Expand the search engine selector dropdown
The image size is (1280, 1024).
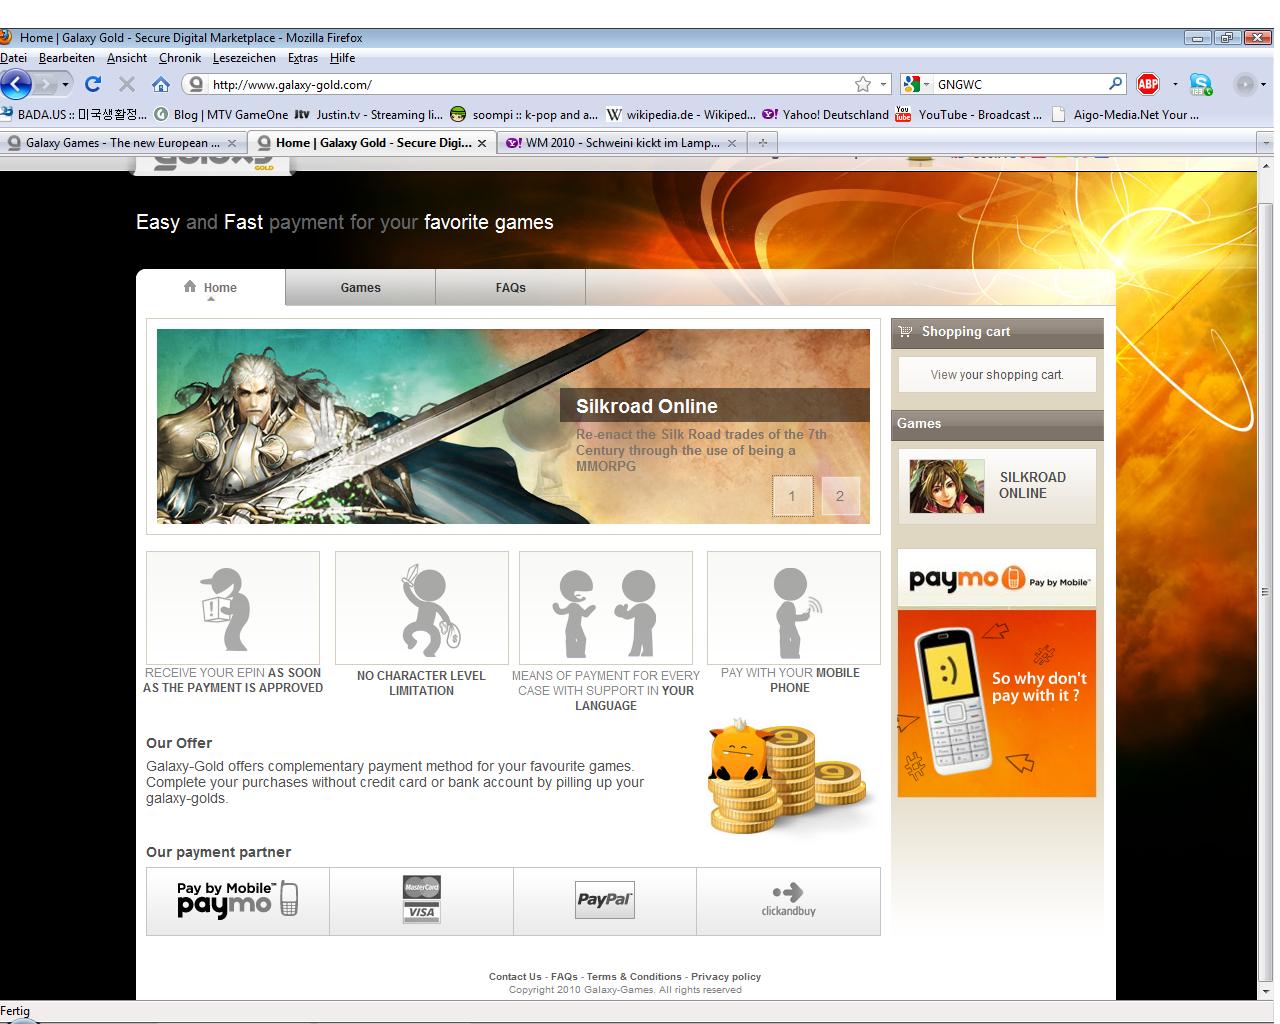(926, 85)
